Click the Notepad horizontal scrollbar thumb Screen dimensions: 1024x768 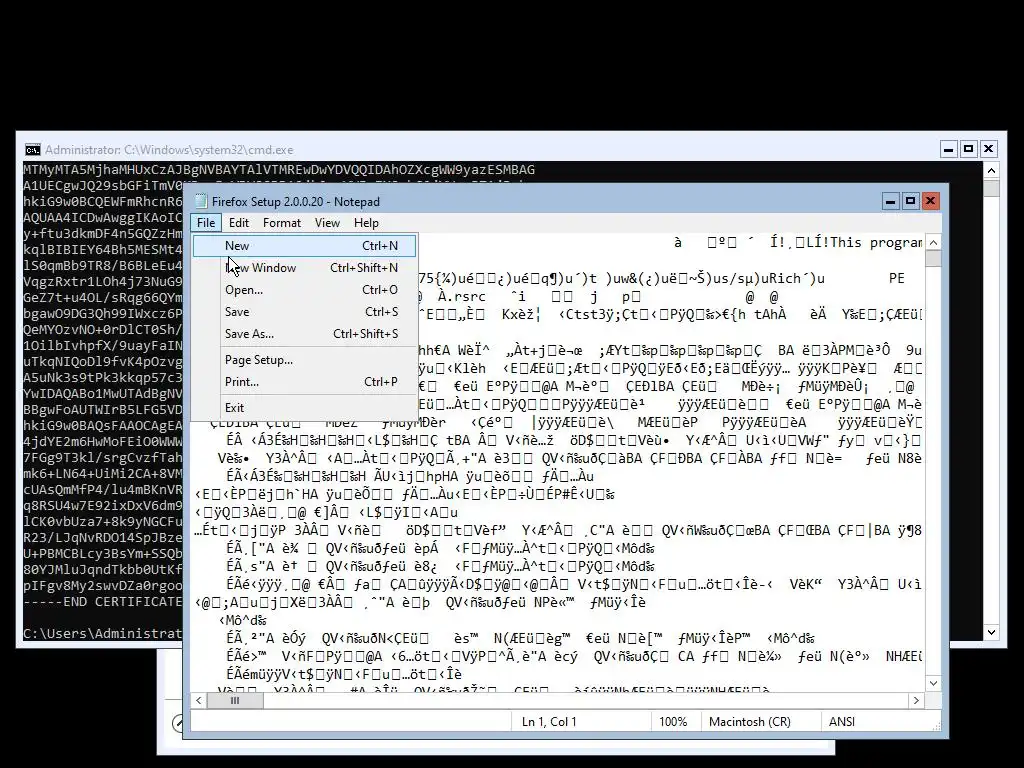[x=235, y=700]
